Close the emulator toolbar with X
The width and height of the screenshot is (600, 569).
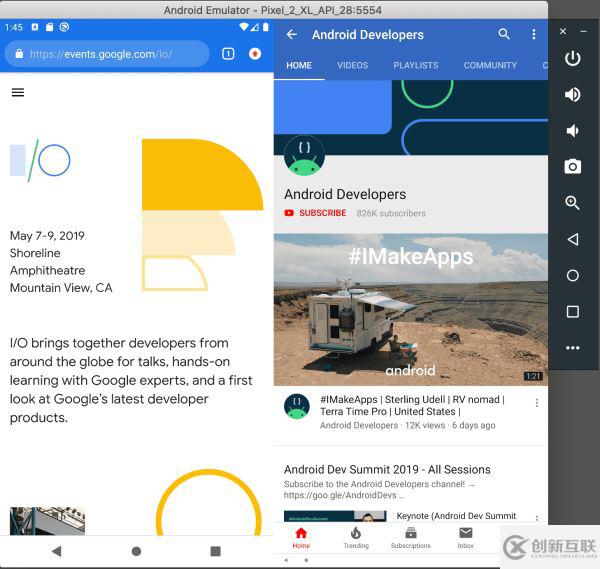pyautogui.click(x=562, y=31)
